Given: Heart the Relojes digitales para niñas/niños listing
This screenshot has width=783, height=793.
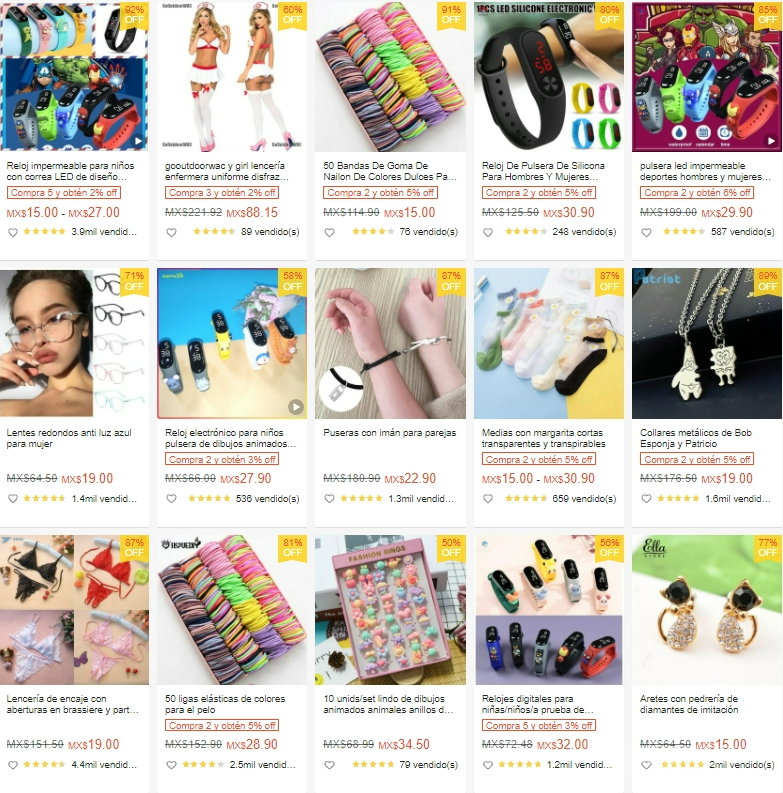Looking at the screenshot, I should point(488,765).
